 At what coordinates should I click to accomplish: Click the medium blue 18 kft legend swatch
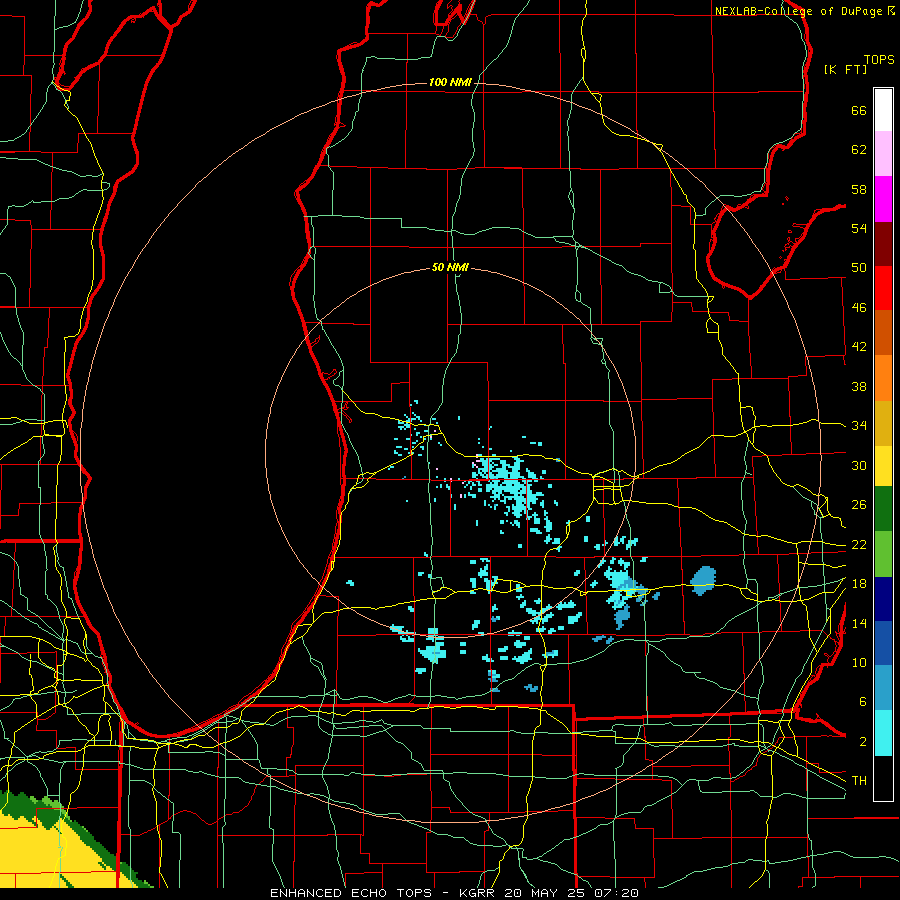[x=883, y=643]
